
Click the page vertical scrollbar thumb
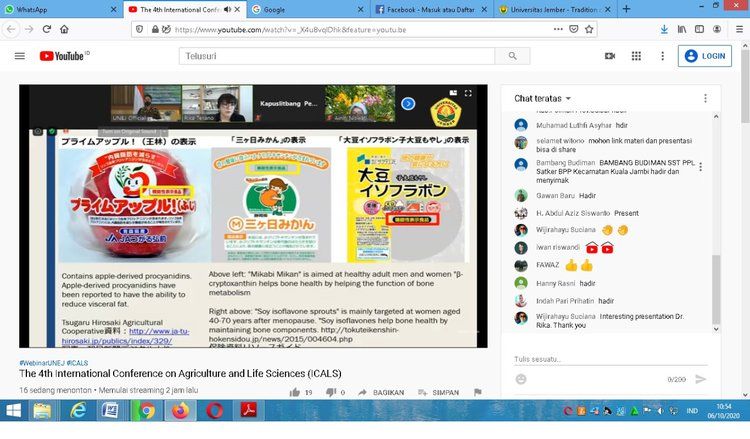(x=745, y=86)
